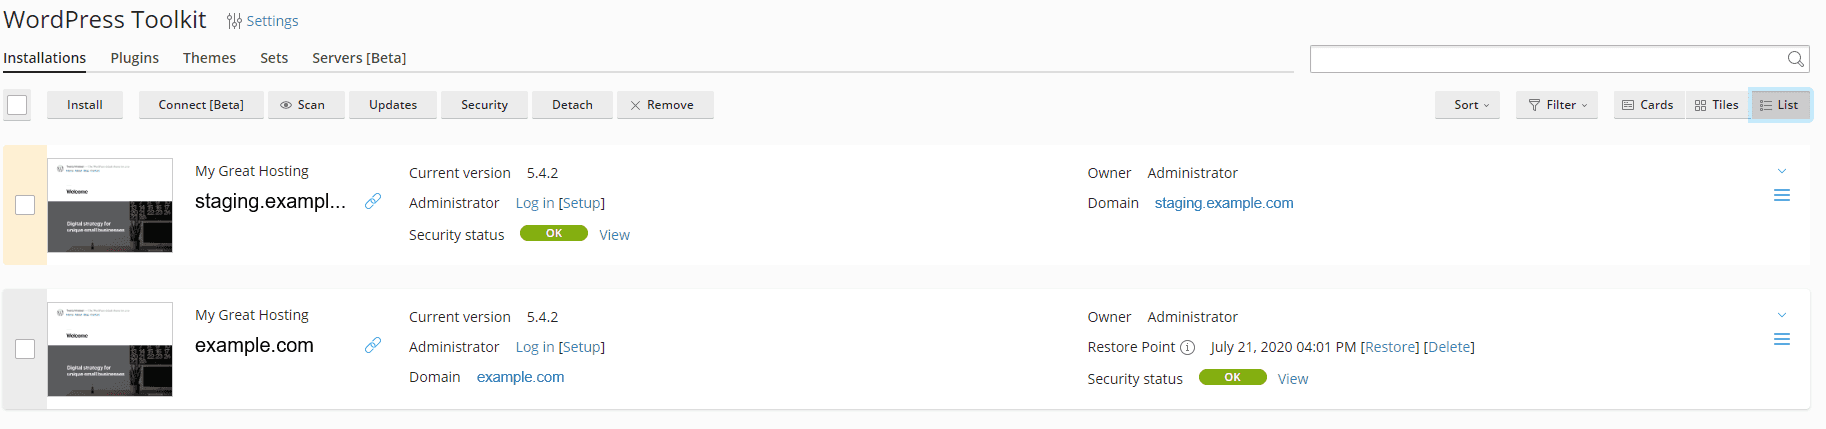The width and height of the screenshot is (1826, 429).
Task: Click the search magnifier icon
Action: (1796, 59)
